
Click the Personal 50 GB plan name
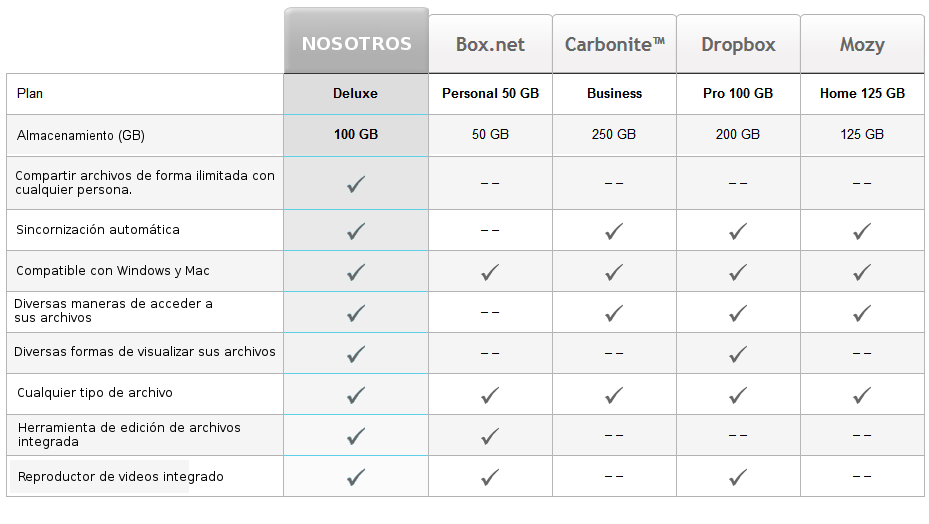[490, 94]
